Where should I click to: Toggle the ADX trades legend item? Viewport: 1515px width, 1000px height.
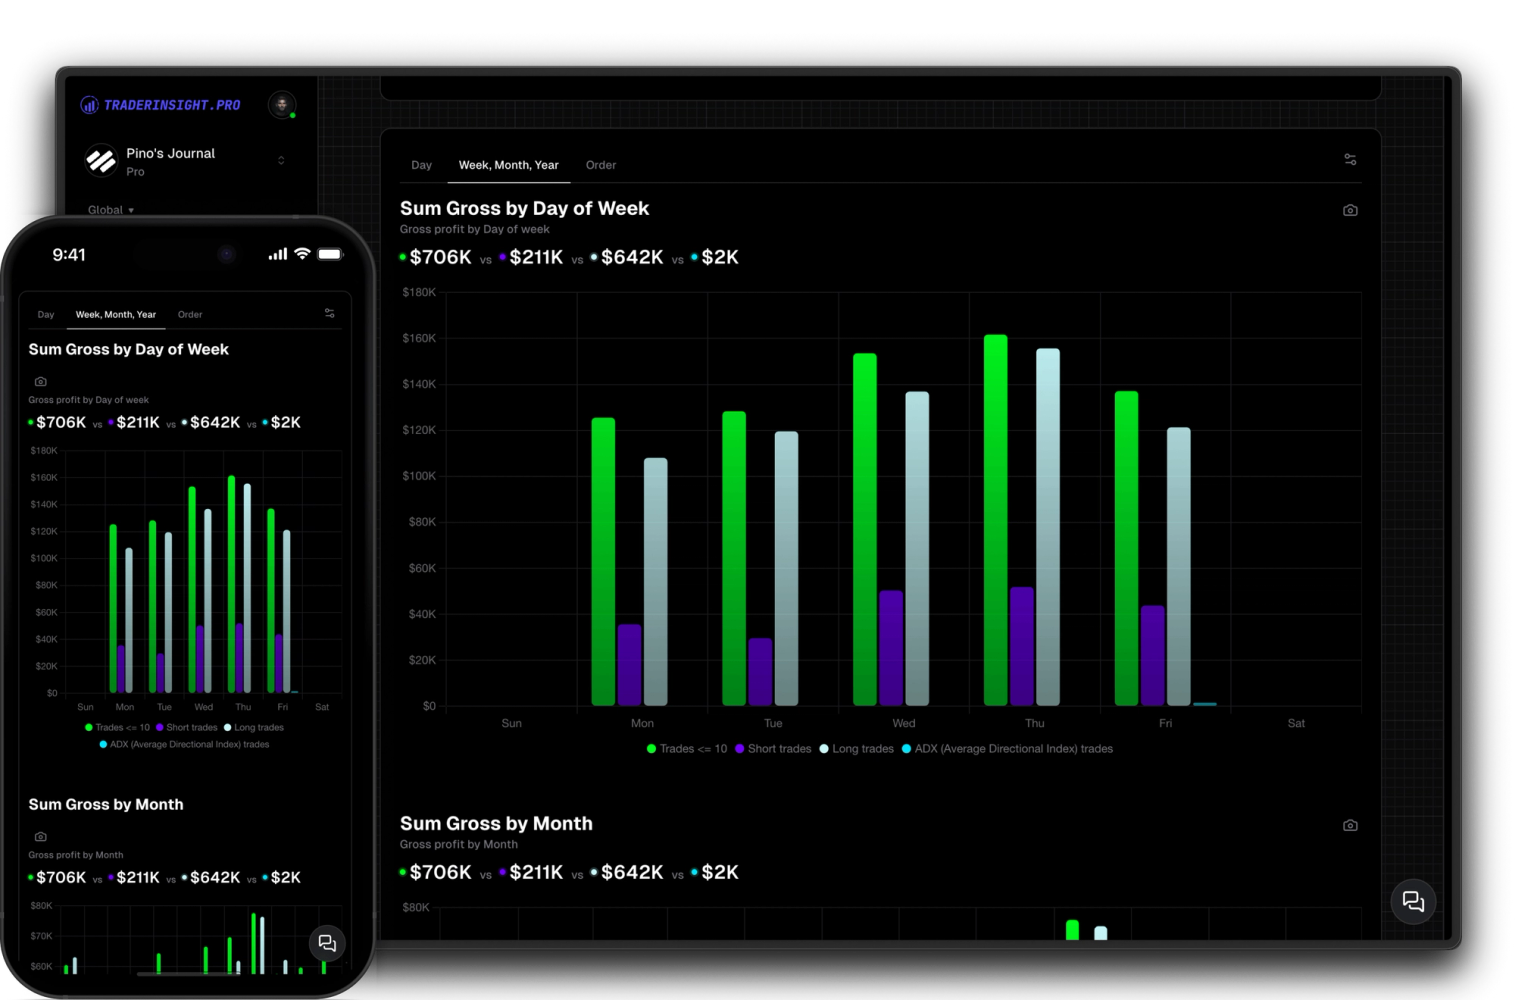(1008, 748)
